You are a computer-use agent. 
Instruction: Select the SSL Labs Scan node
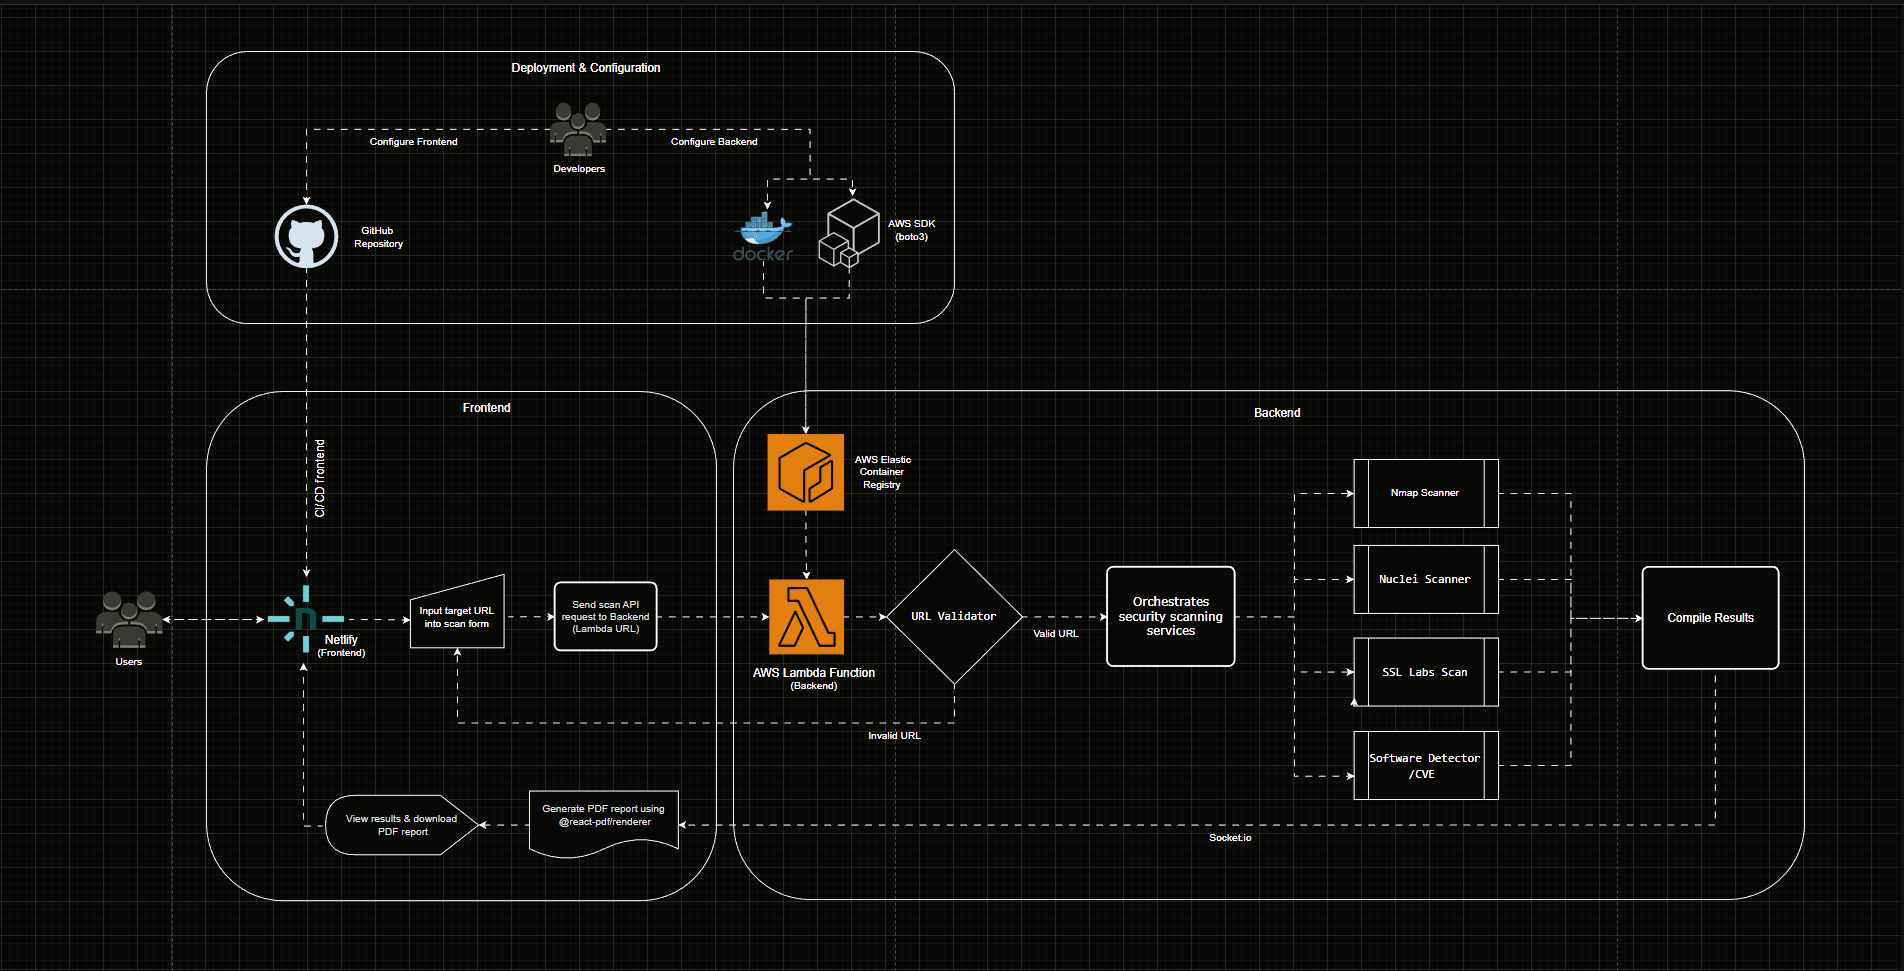click(1425, 672)
